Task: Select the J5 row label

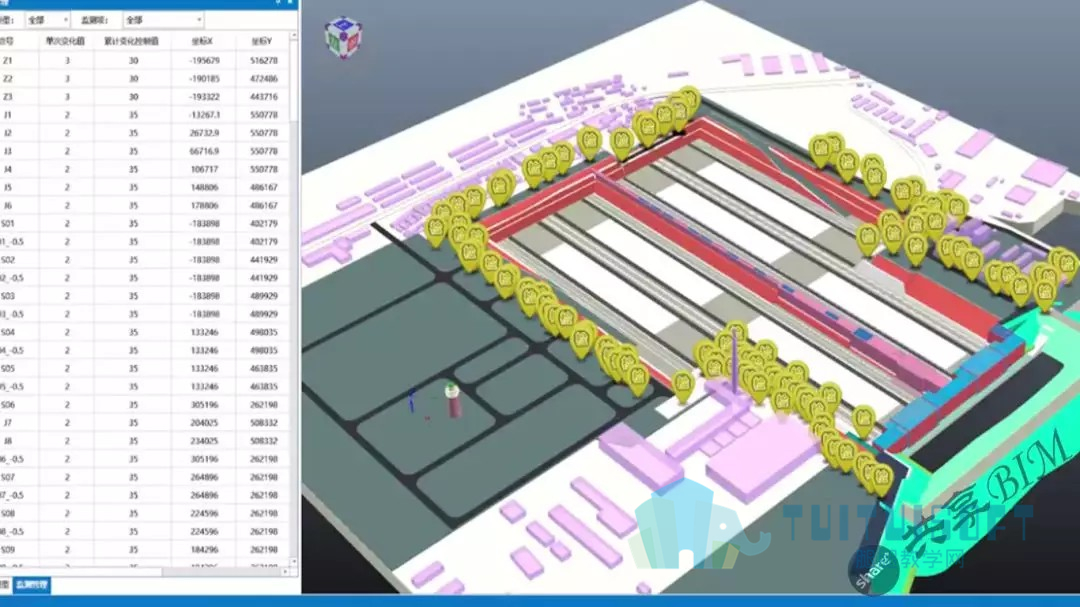Action: [x=8, y=187]
